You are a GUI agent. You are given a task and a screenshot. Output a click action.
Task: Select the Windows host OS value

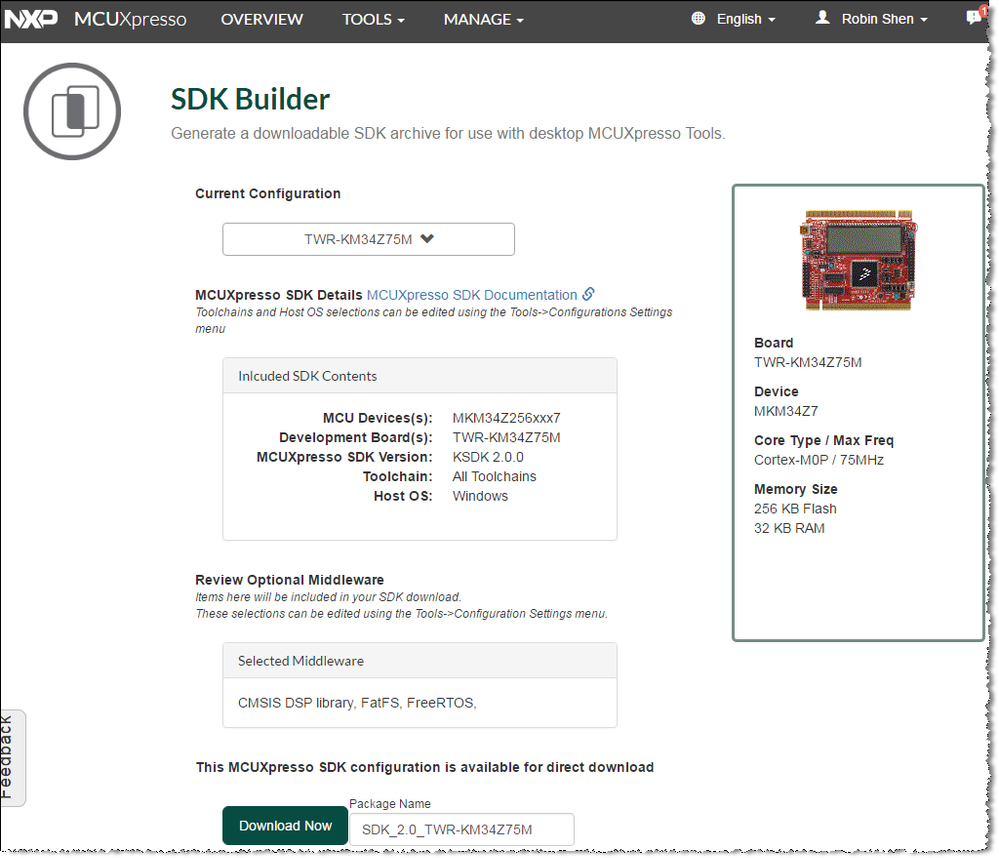(x=480, y=496)
